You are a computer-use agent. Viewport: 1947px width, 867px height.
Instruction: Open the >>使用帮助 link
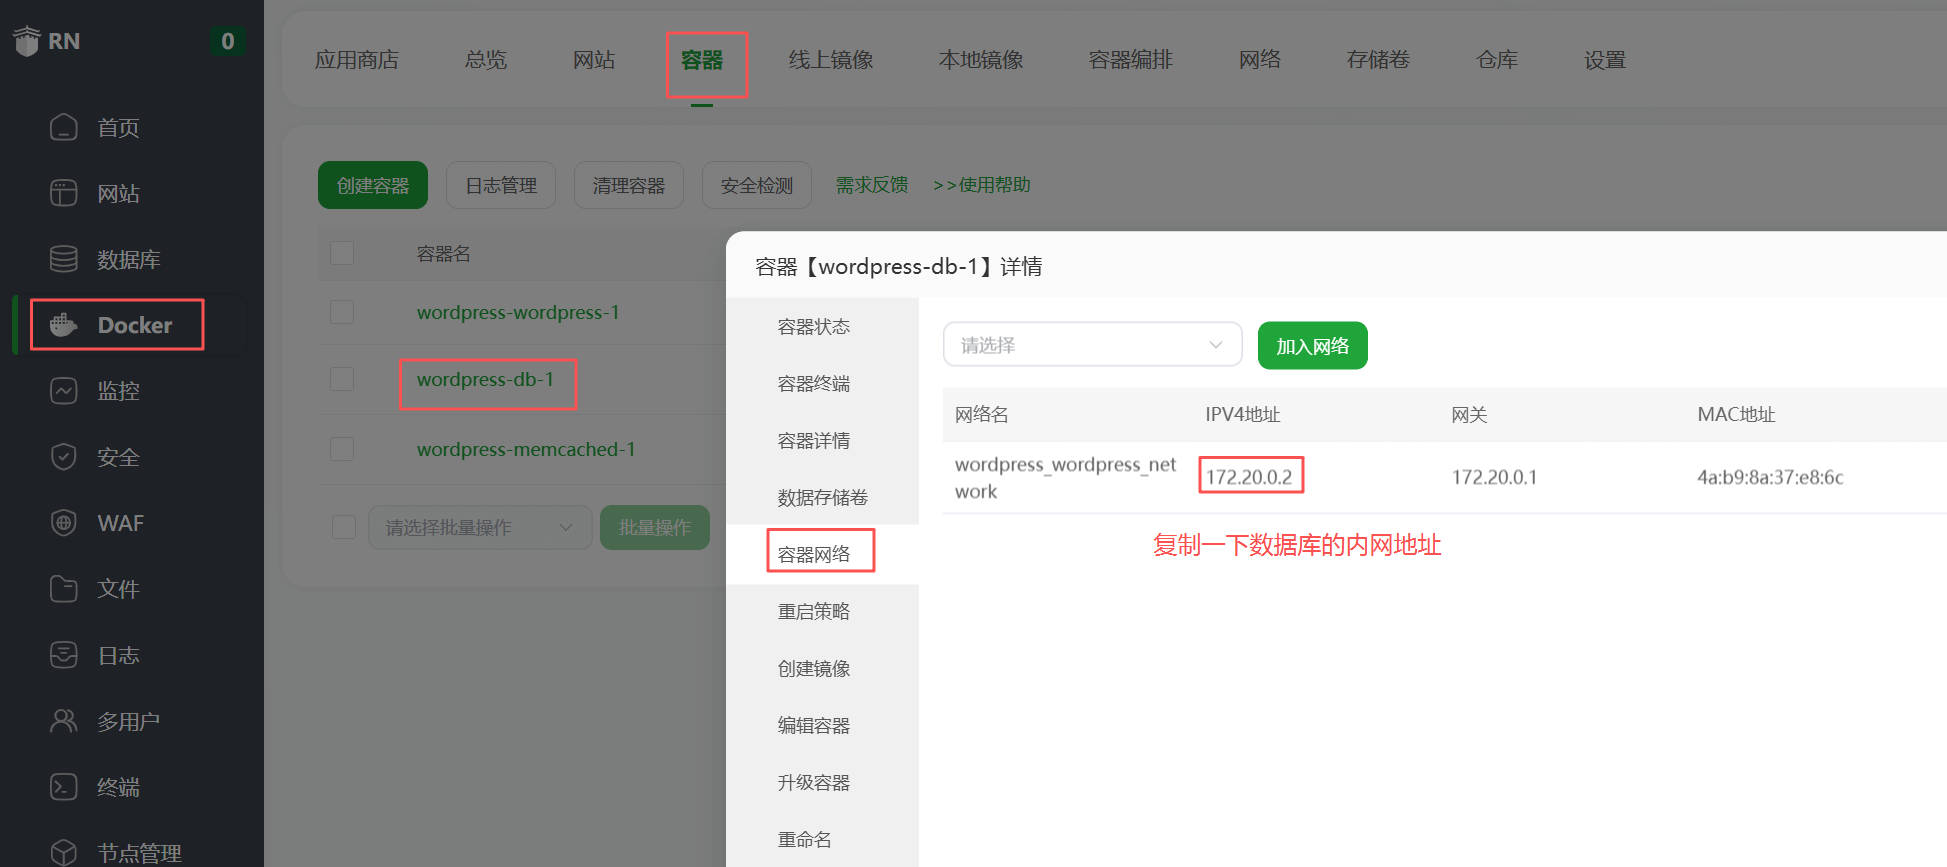(x=981, y=185)
